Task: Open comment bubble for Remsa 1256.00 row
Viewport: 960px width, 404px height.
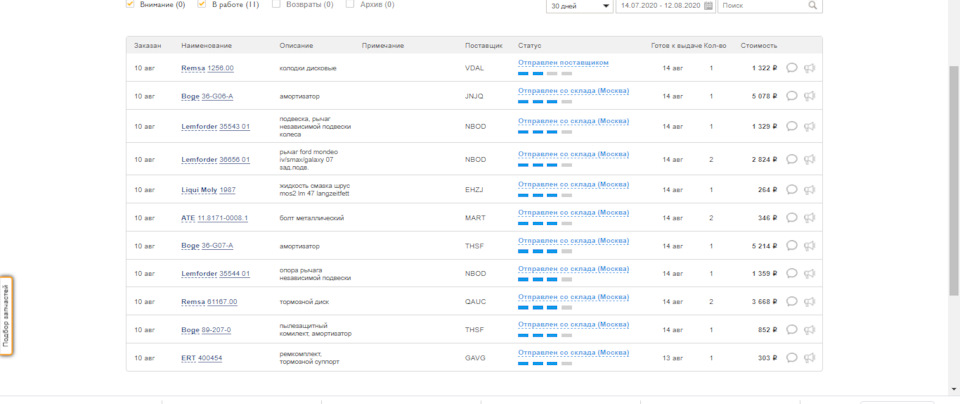Action: [x=791, y=68]
